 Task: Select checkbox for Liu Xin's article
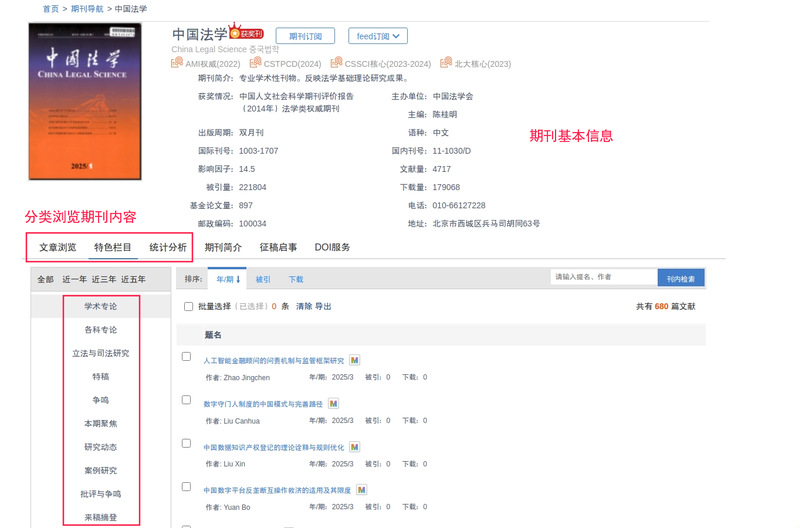tap(186, 443)
